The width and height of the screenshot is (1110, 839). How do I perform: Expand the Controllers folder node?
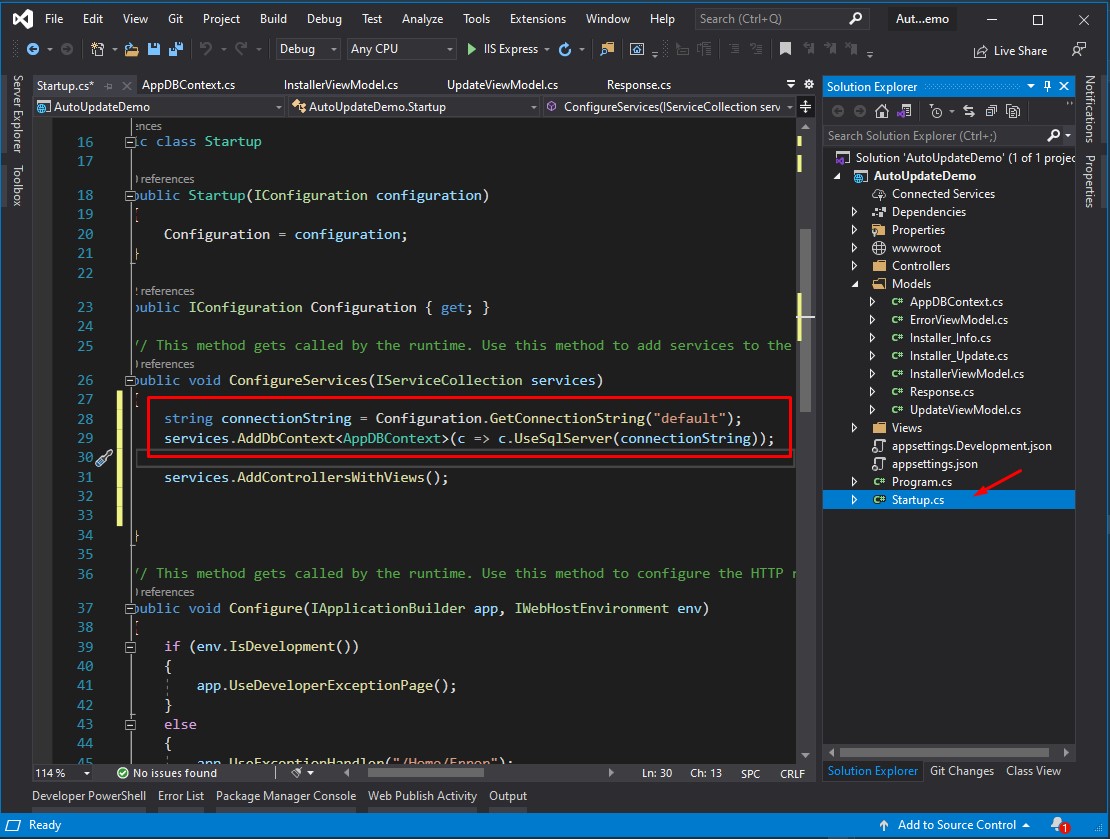click(x=854, y=266)
